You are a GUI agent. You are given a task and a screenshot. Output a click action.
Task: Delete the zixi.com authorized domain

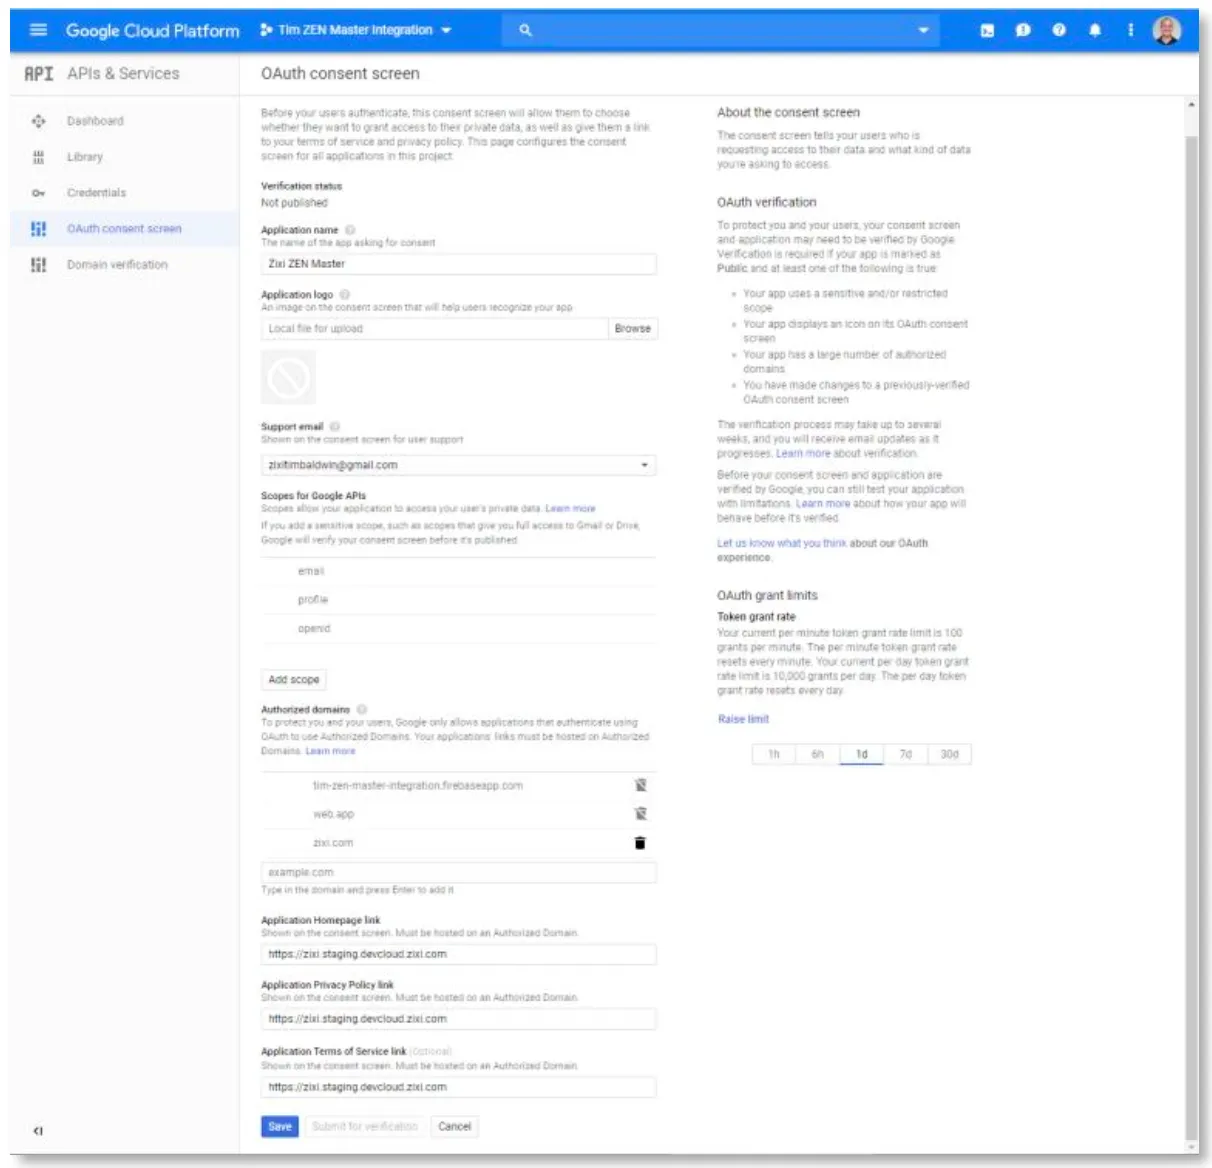[x=640, y=843]
